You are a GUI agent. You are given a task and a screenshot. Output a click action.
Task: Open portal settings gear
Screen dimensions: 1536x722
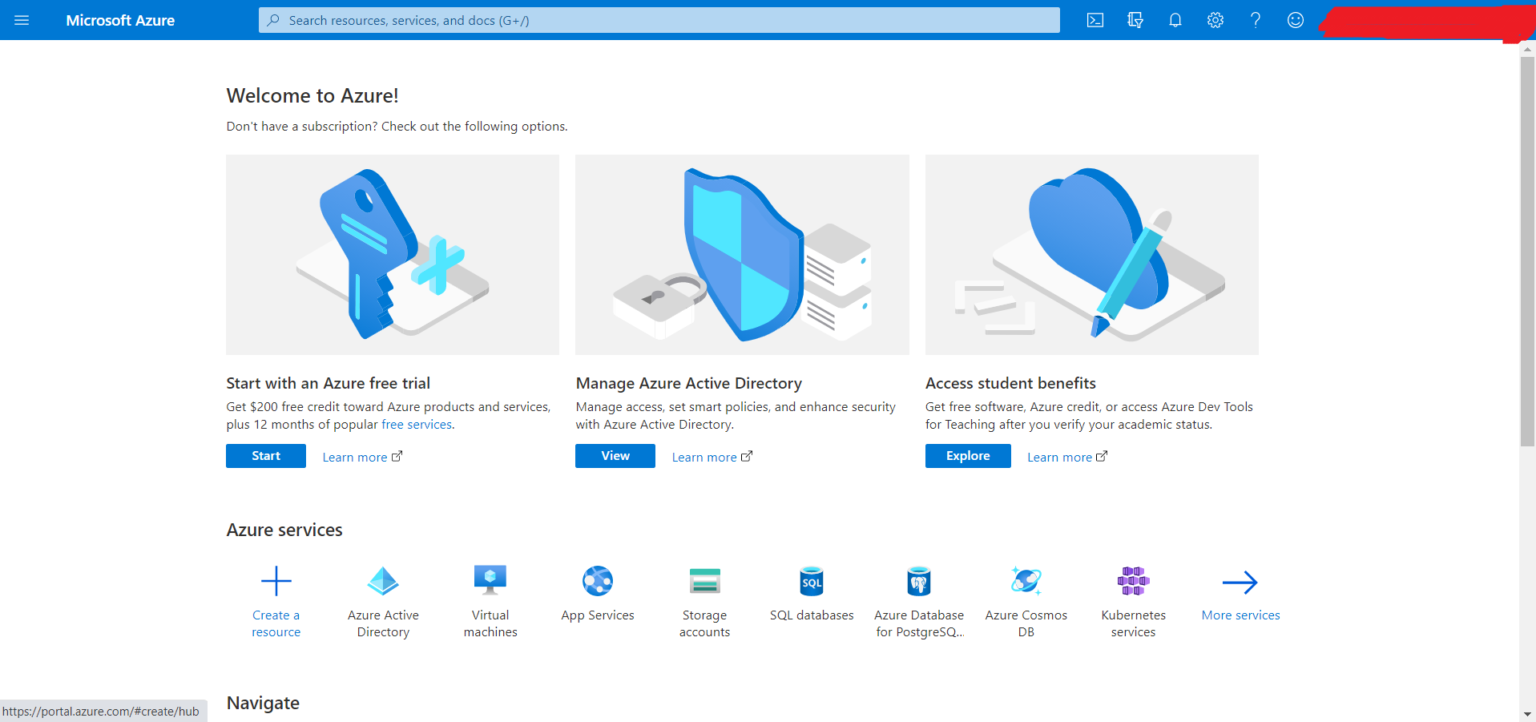(1215, 20)
